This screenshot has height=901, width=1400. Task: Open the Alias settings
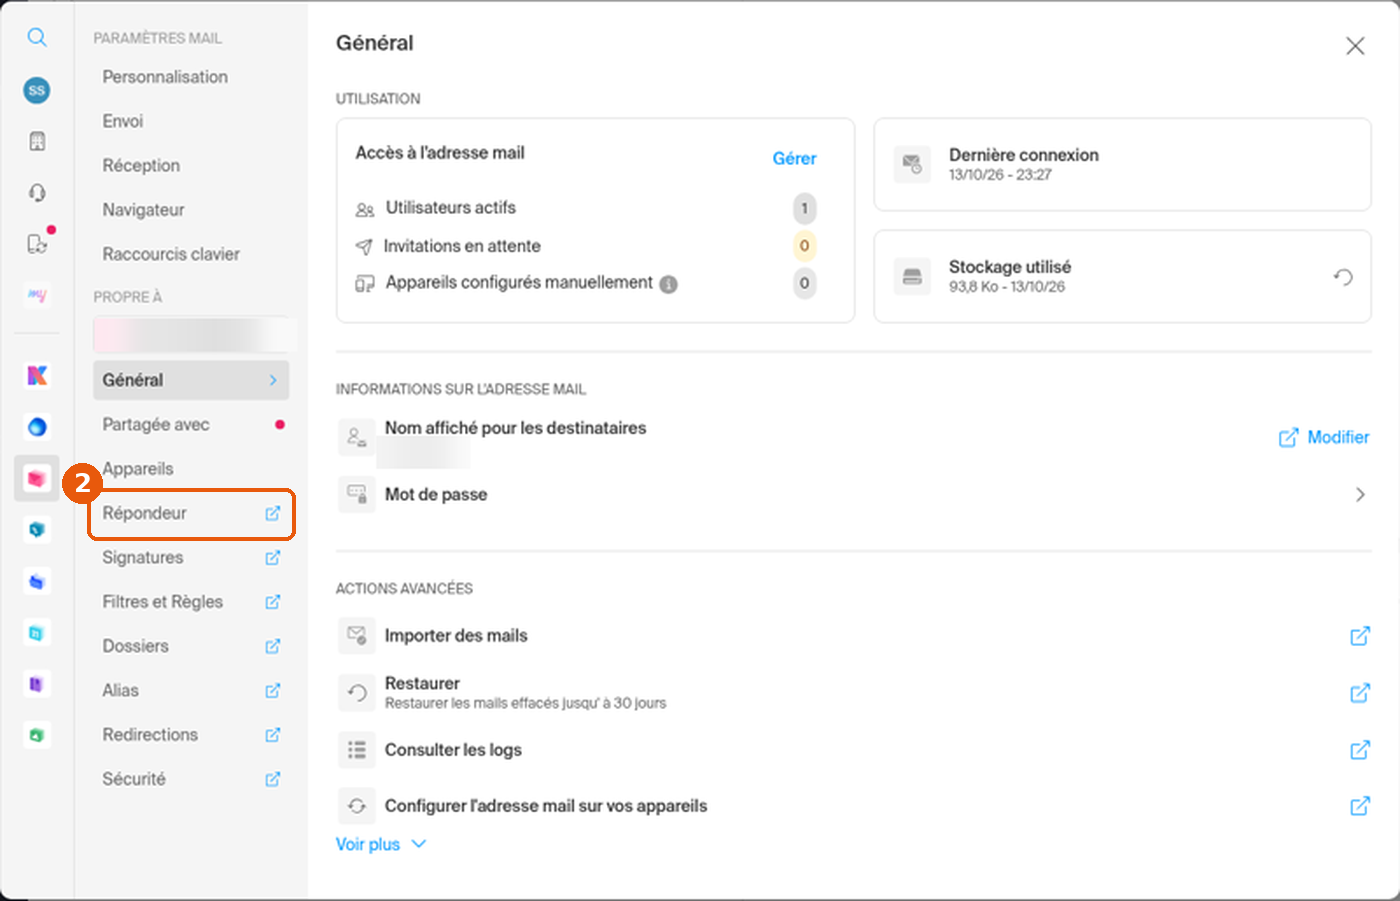coord(191,691)
